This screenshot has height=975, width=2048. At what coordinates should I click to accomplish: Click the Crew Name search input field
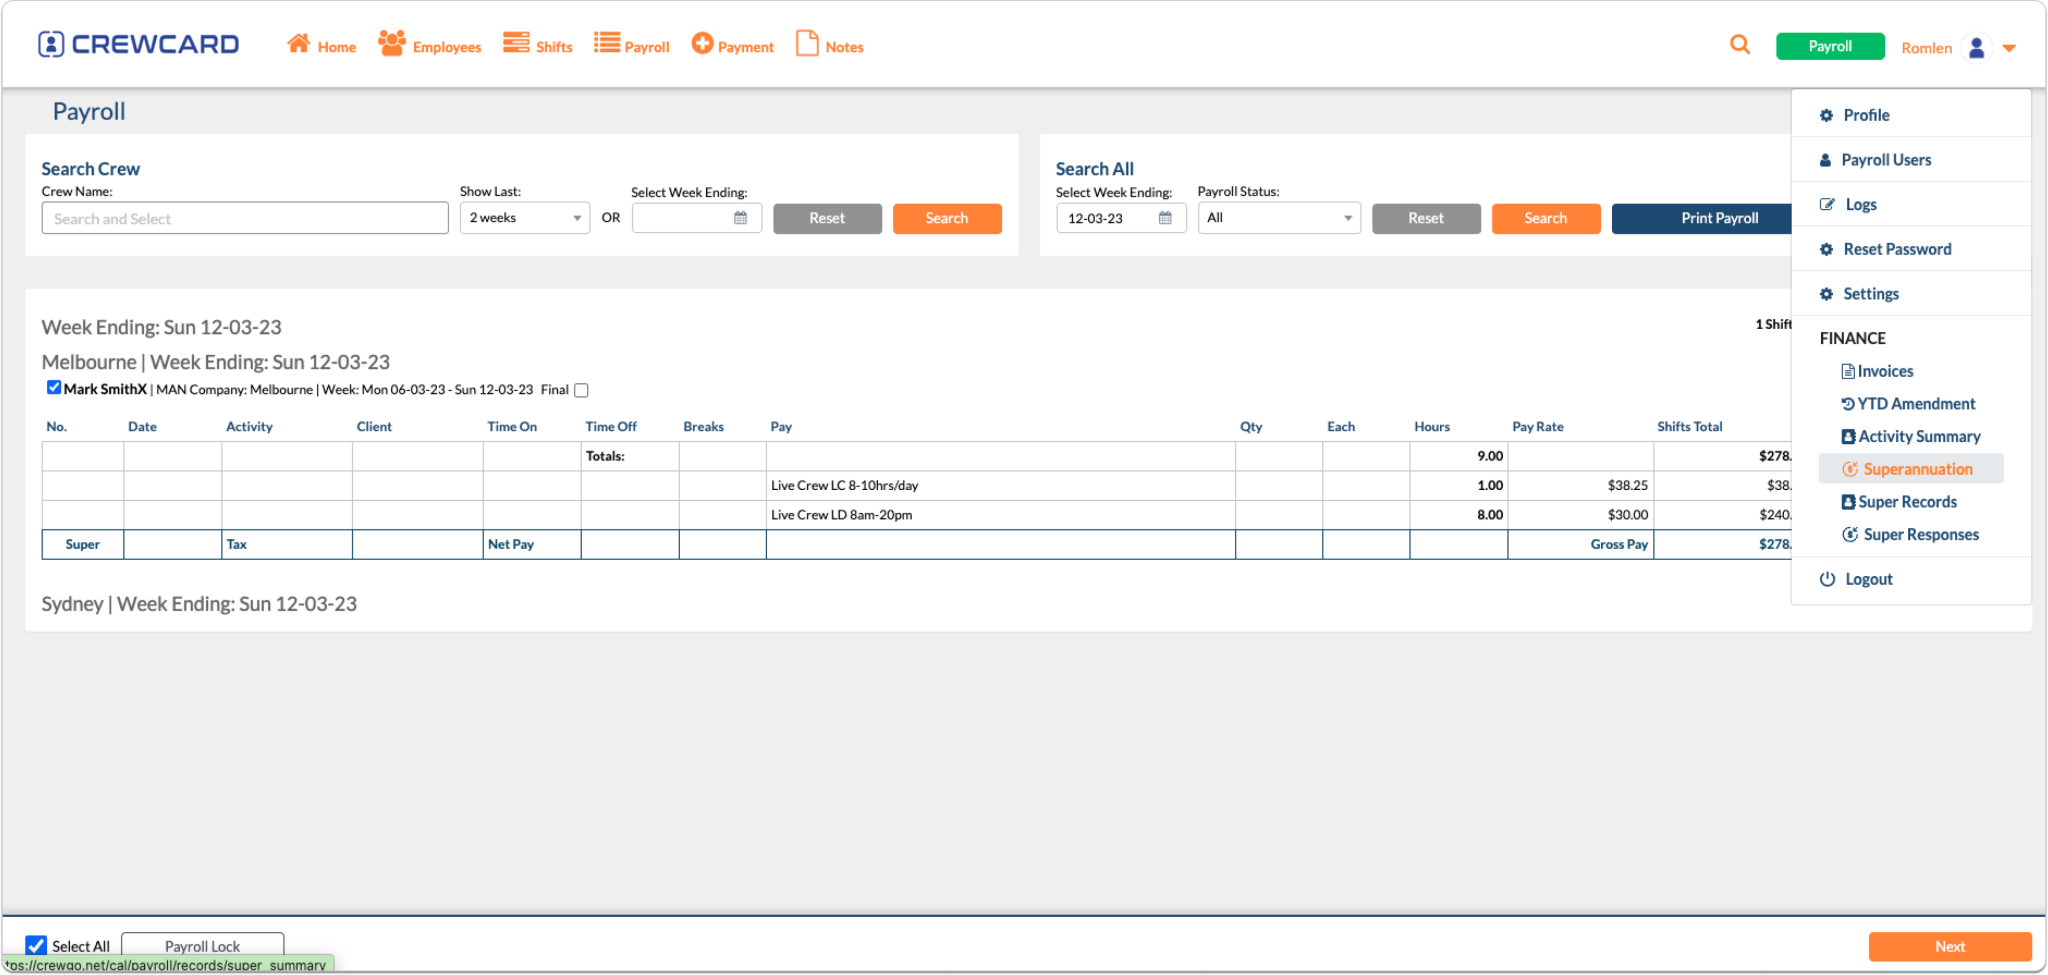pos(244,217)
